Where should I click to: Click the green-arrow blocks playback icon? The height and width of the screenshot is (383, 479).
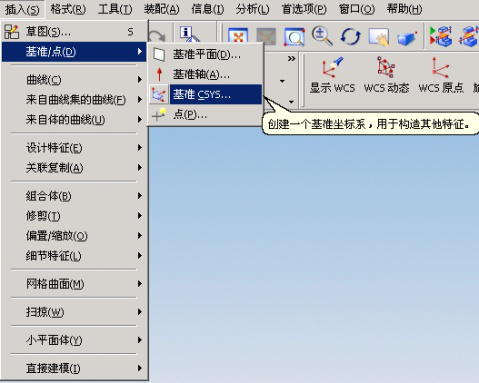(x=441, y=35)
